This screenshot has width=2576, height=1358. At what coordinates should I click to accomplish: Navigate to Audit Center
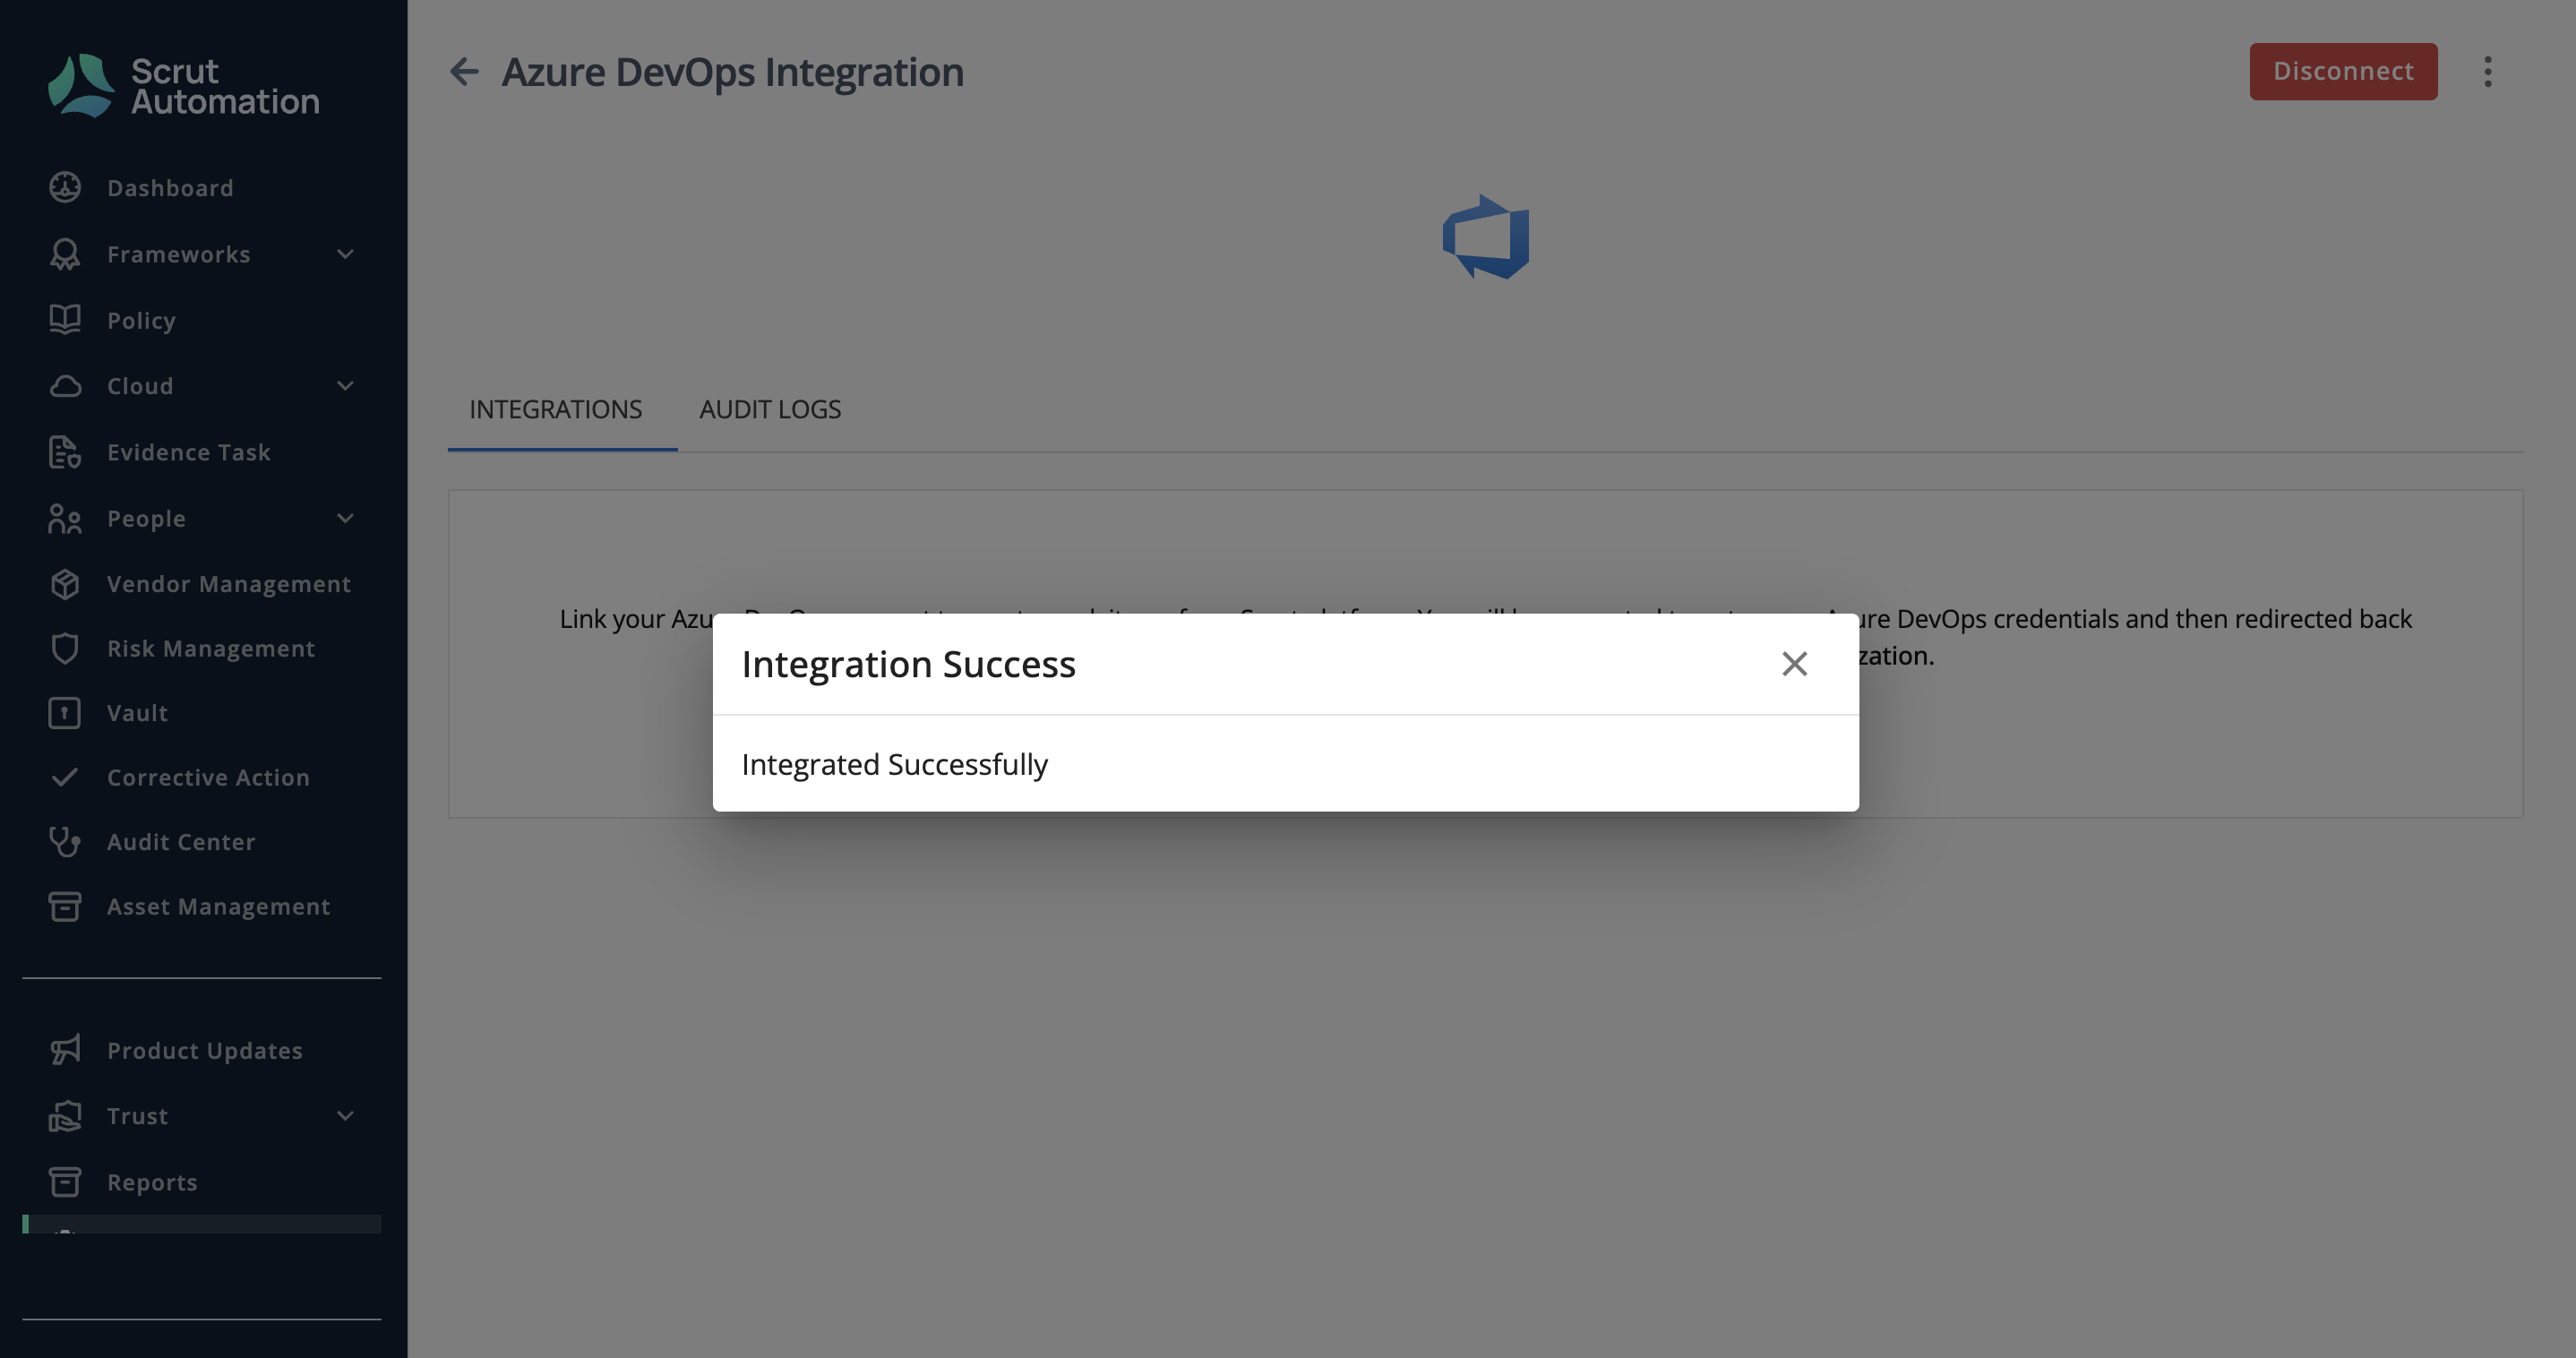click(x=181, y=842)
